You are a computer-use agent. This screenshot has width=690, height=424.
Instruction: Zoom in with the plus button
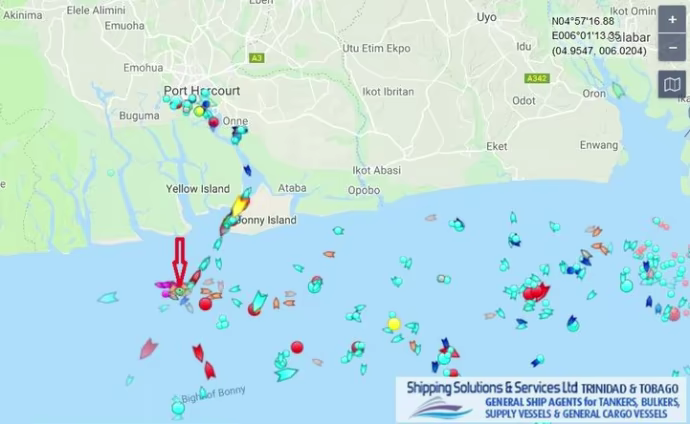point(672,20)
